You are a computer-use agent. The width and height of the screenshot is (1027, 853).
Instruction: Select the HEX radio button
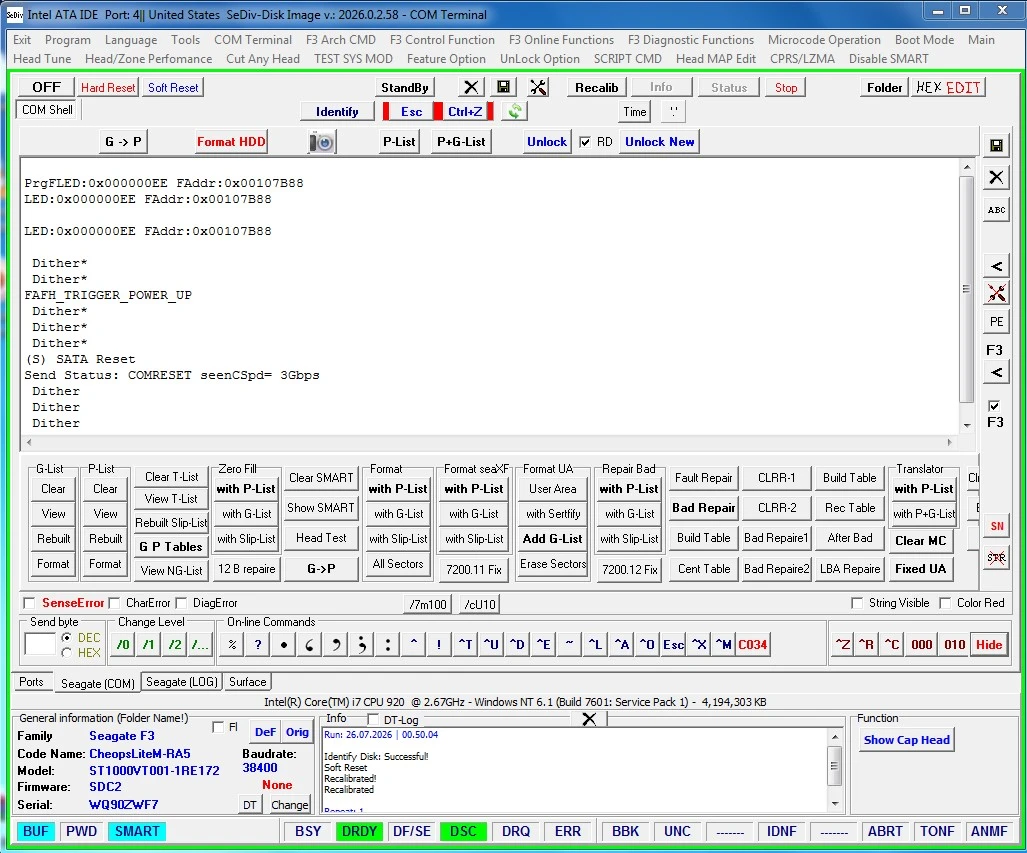[x=66, y=653]
